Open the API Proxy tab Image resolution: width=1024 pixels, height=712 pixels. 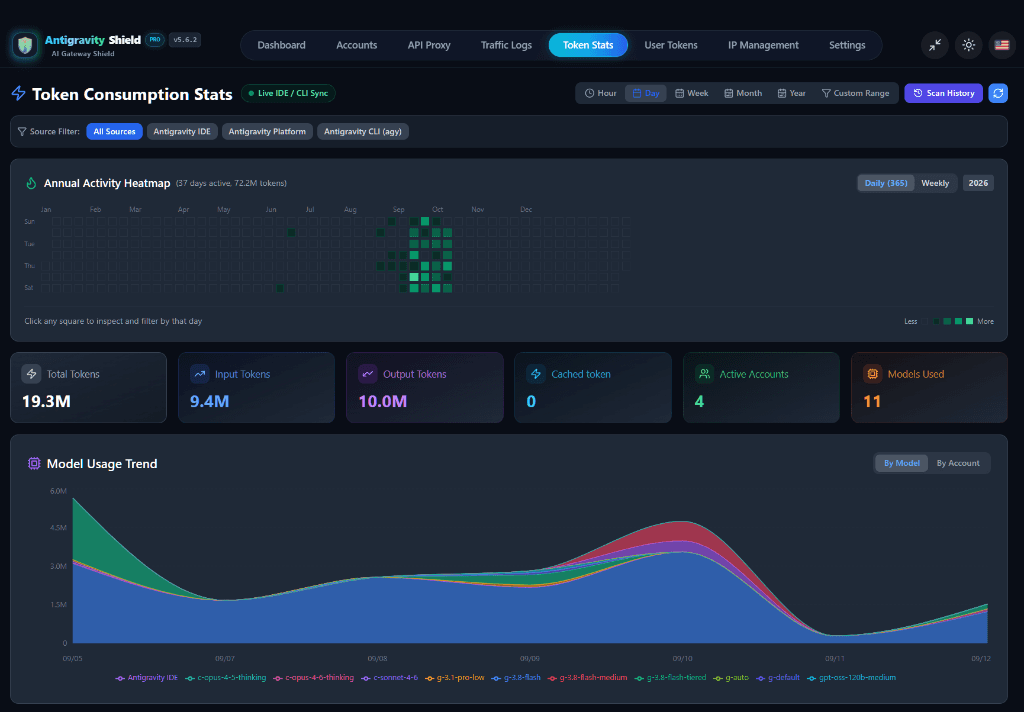pyautogui.click(x=429, y=45)
